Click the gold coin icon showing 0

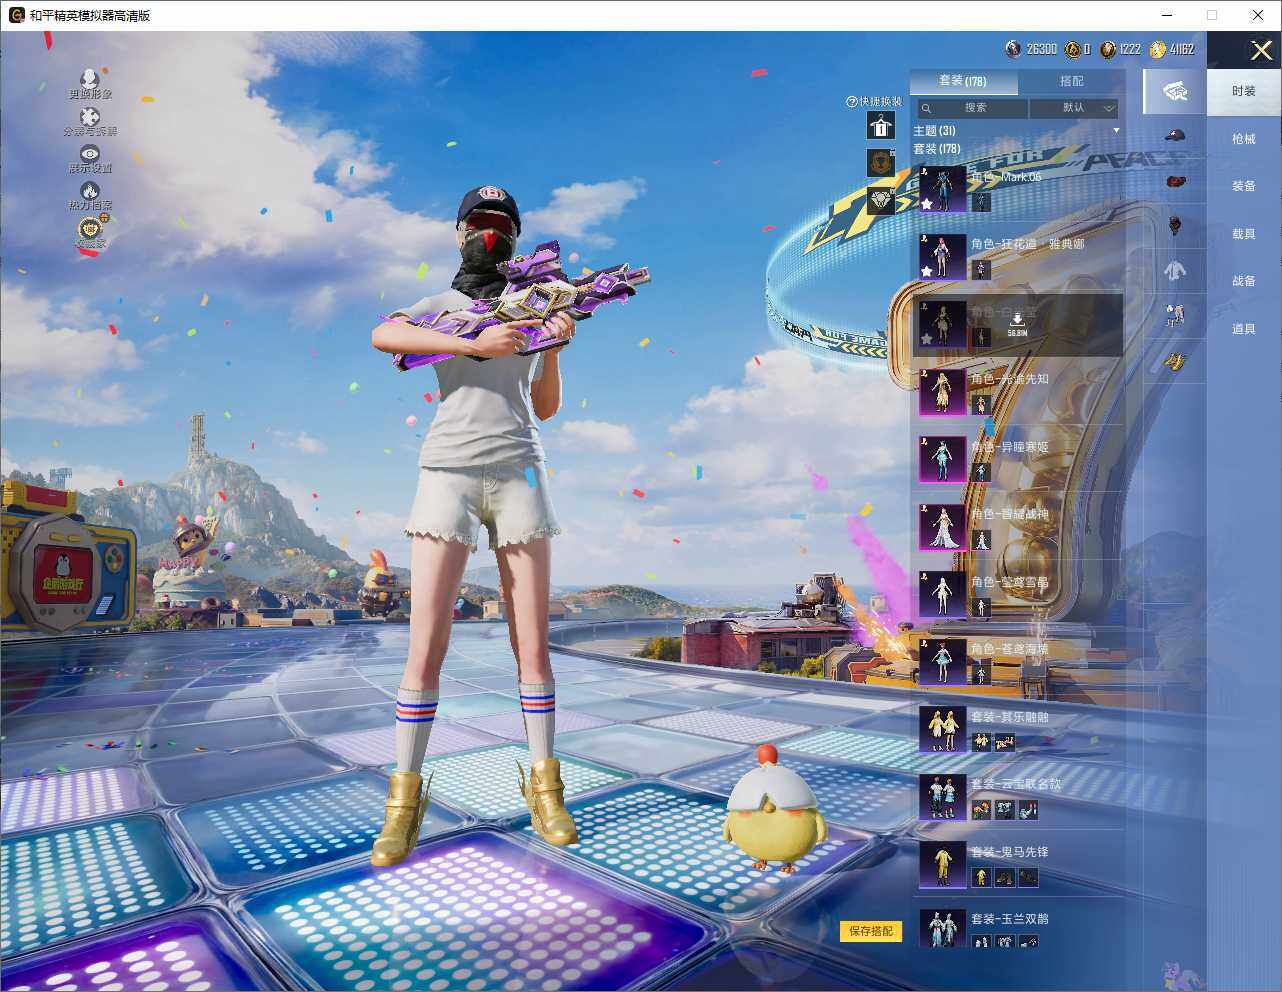tap(1073, 49)
